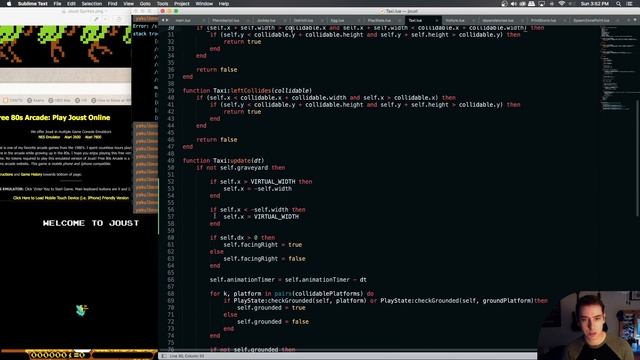Click the ostrich rider sprite in game
This screenshot has width=640, height=360.
[82, 310]
